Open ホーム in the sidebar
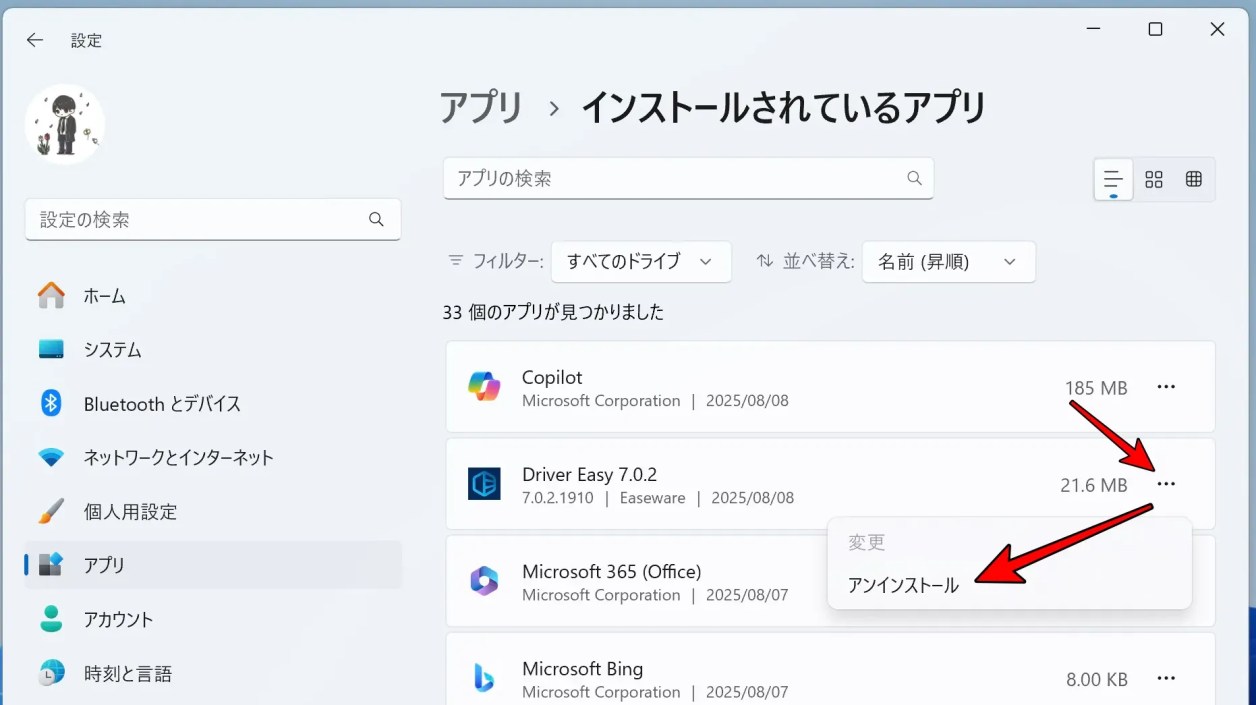The image size is (1256, 705). coord(213,296)
